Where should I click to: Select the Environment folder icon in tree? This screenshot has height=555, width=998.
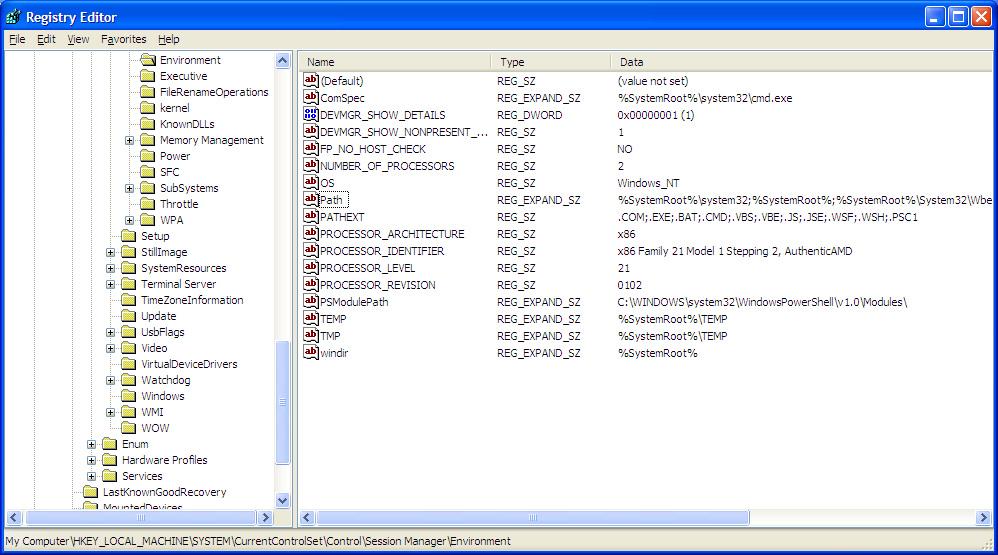pyautogui.click(x=148, y=60)
